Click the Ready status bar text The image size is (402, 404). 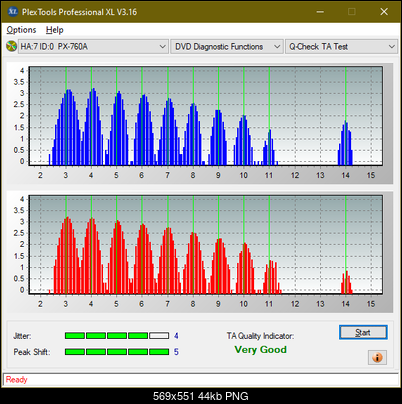(17, 380)
